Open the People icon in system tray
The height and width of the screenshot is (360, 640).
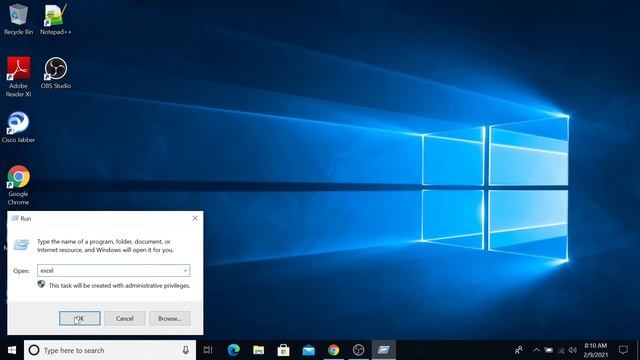(519, 350)
